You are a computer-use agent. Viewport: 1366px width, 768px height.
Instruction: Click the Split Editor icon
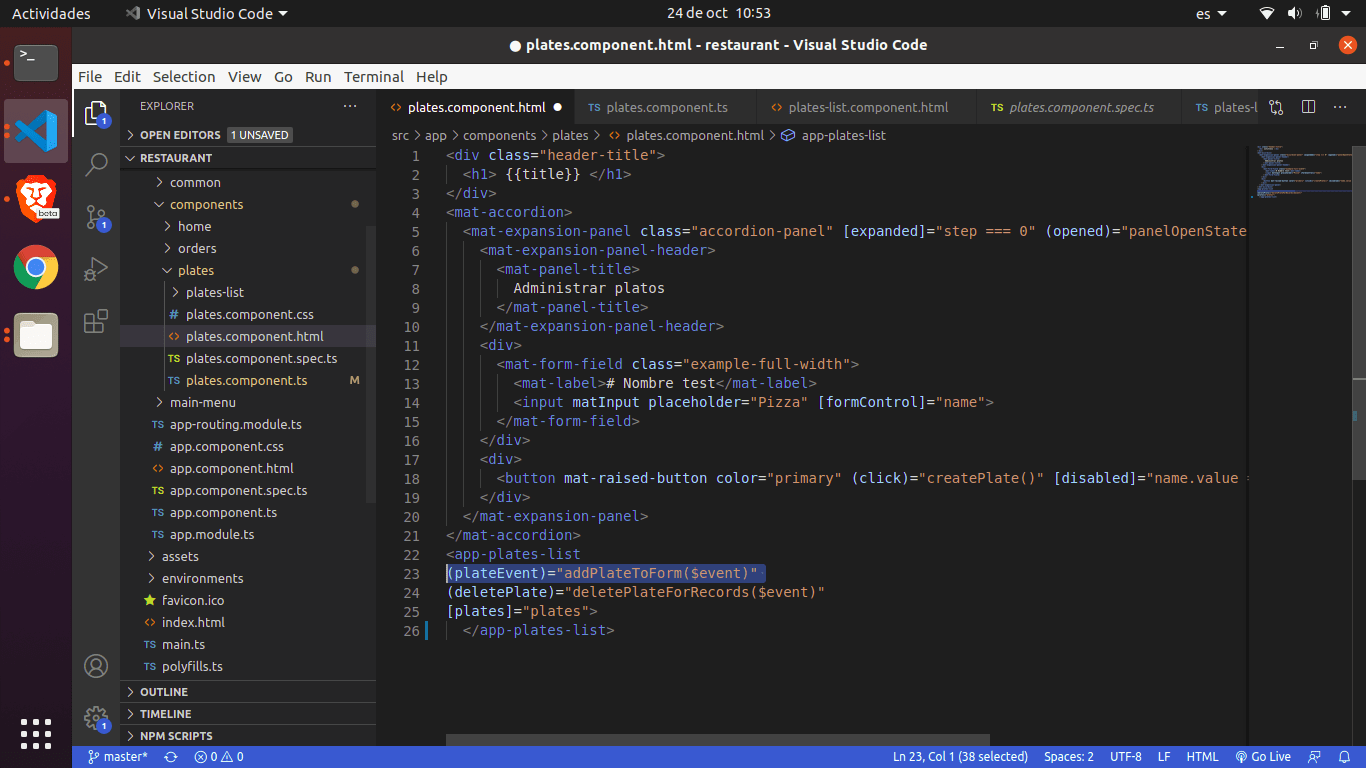[x=1308, y=107]
